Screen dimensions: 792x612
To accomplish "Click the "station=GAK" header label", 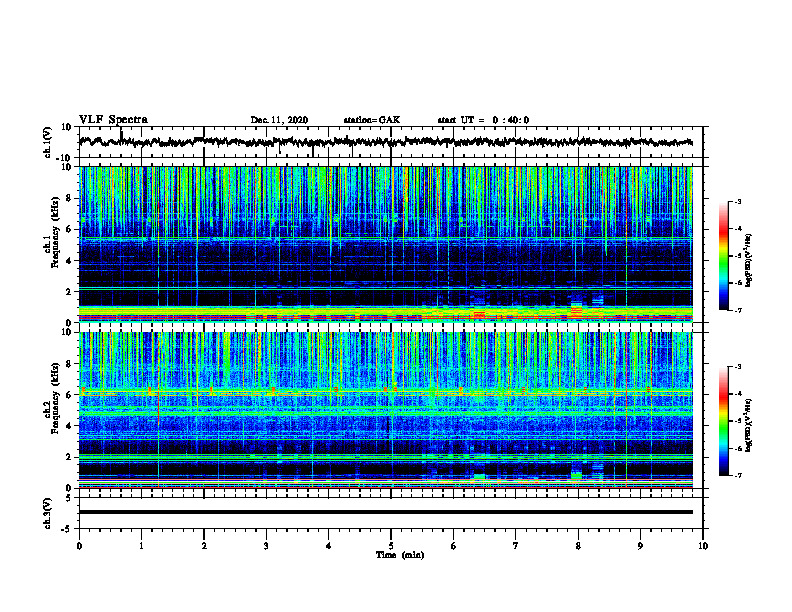I will (x=372, y=120).
